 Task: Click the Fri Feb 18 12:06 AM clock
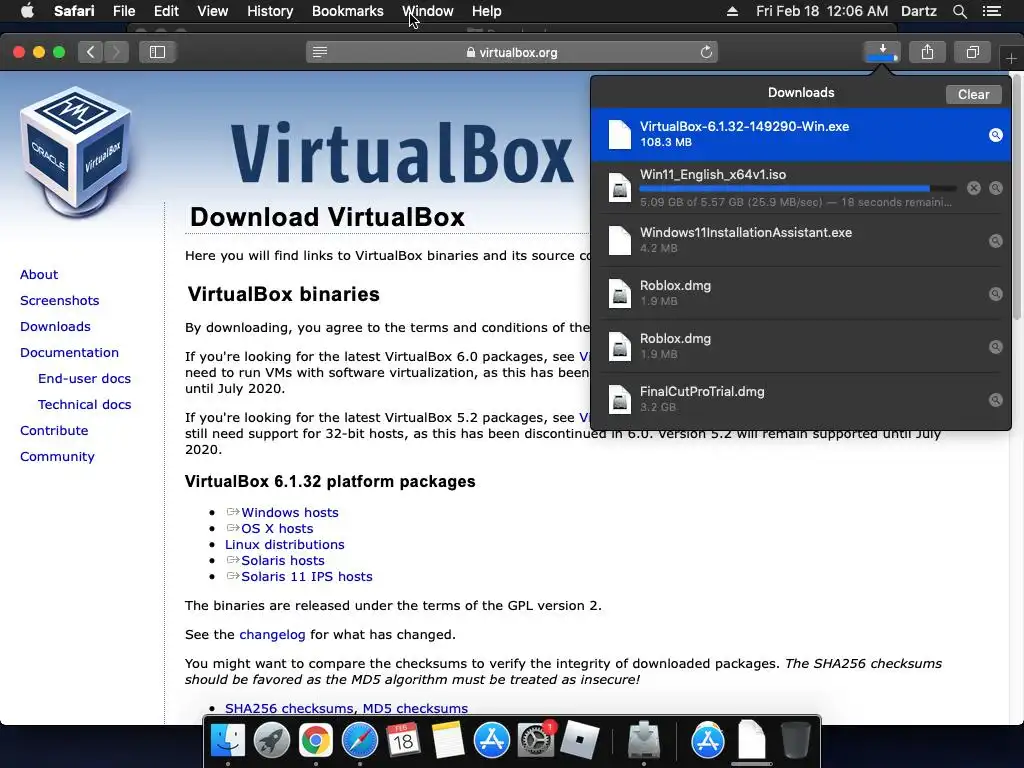pyautogui.click(x=822, y=11)
